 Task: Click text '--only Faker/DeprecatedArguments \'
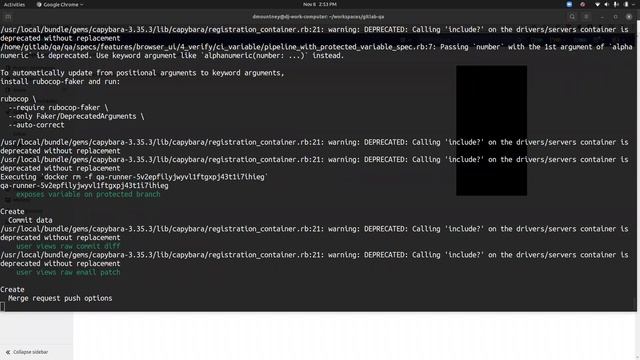coord(76,116)
